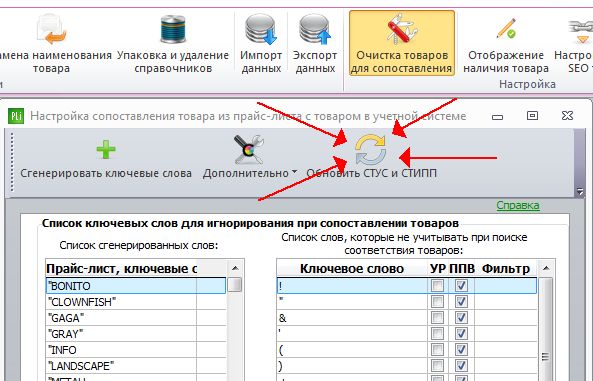Click Обновить СТУС и СТИПП refresh icon
The image size is (593, 381).
pos(371,150)
